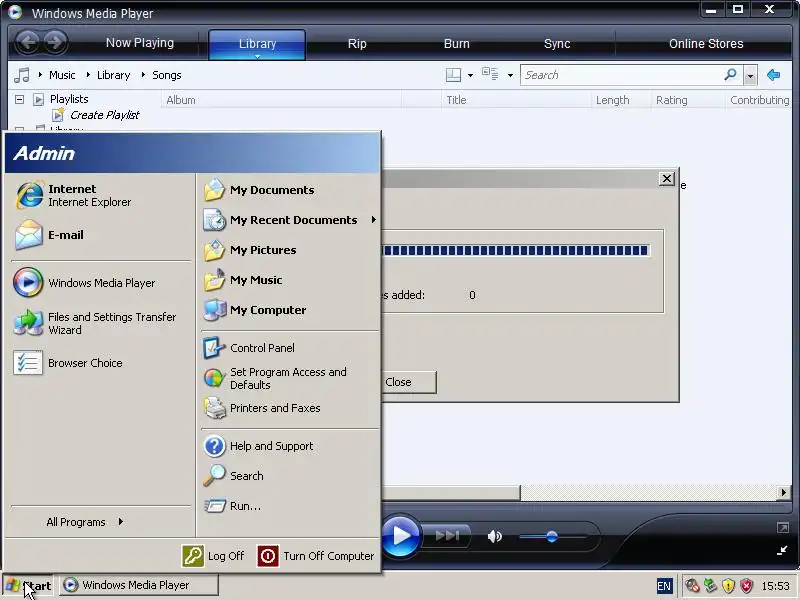The width and height of the screenshot is (800, 600).
Task: Click the yellow security shield tray icon
Action: pos(729,586)
